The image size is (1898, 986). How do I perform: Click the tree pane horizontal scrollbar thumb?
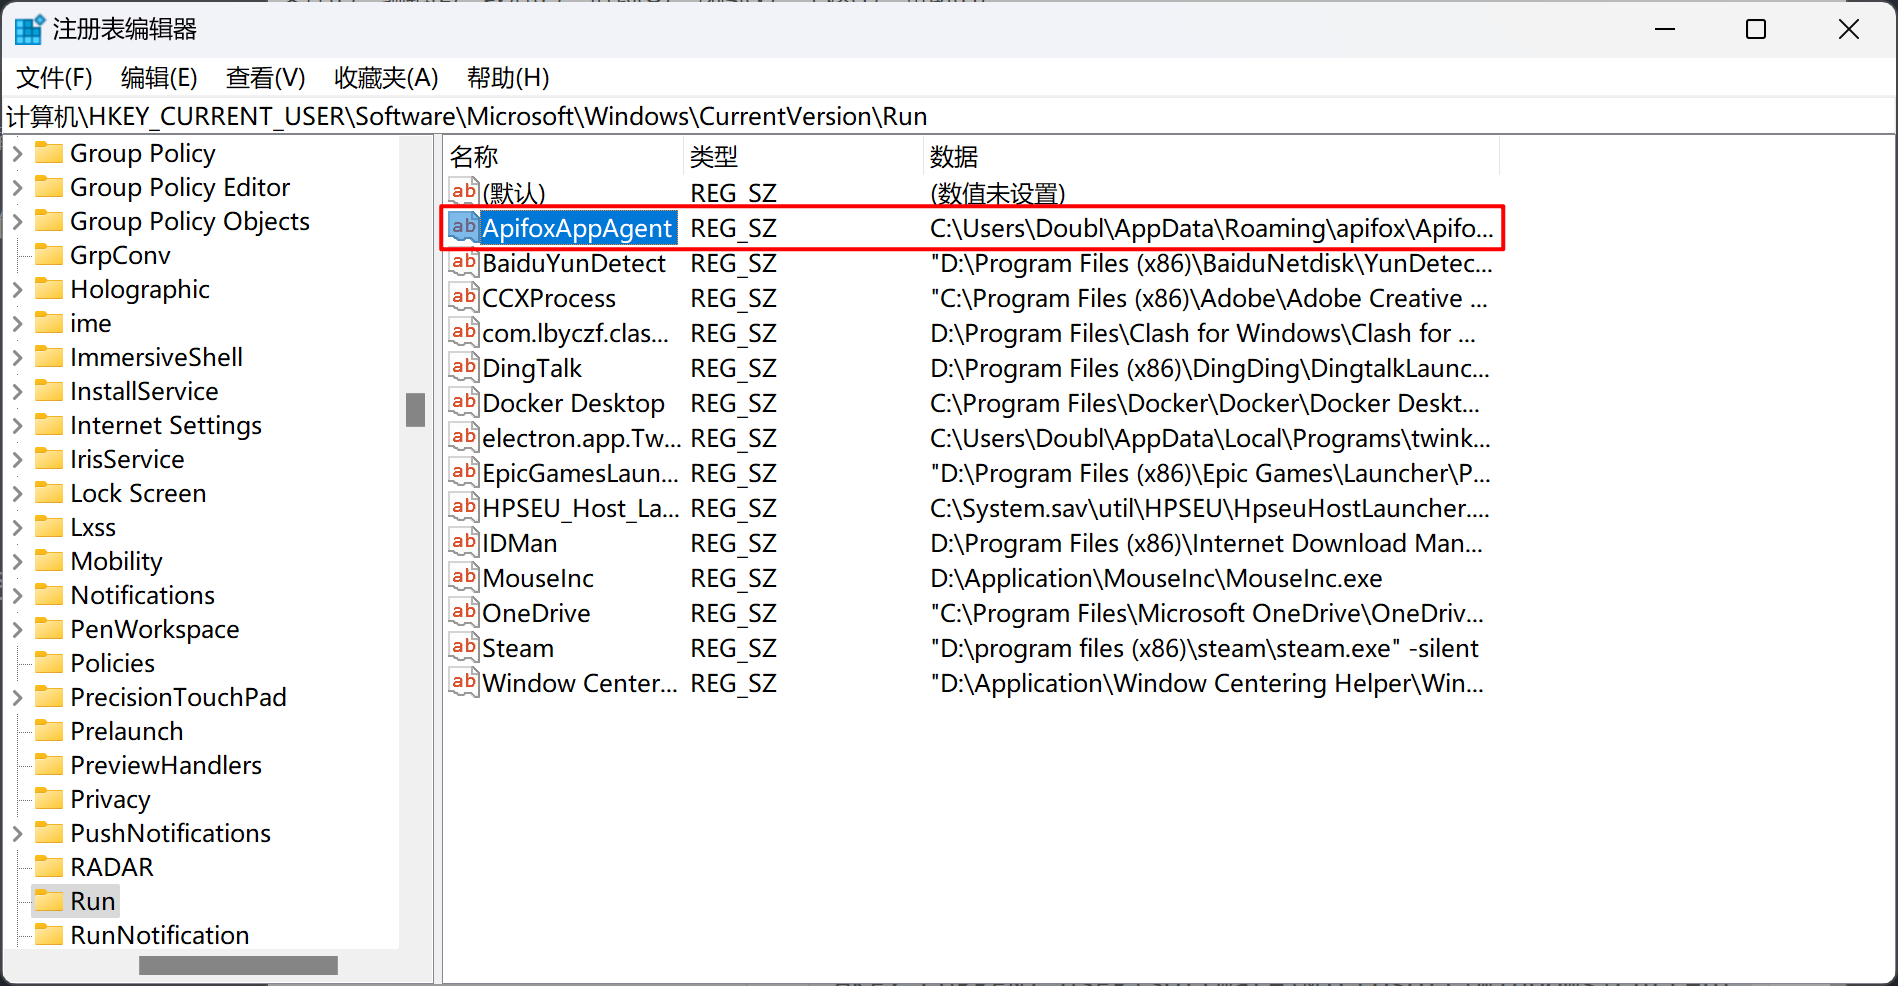pyautogui.click(x=238, y=965)
